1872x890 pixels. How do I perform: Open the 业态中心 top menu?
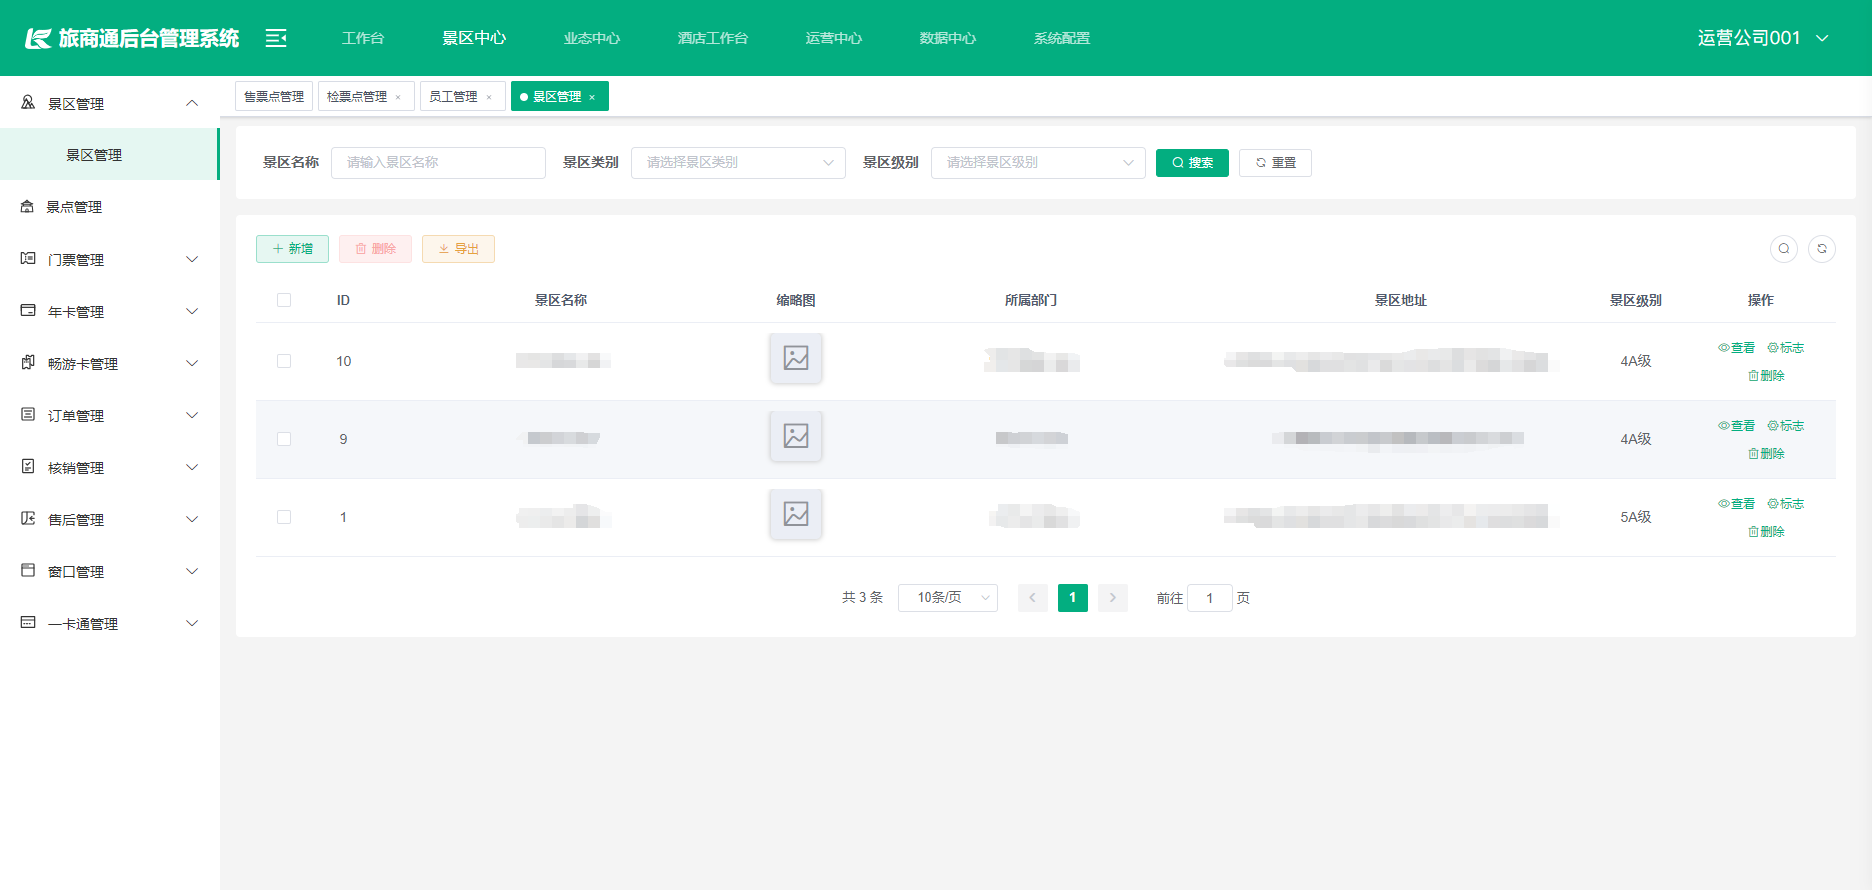tap(592, 38)
